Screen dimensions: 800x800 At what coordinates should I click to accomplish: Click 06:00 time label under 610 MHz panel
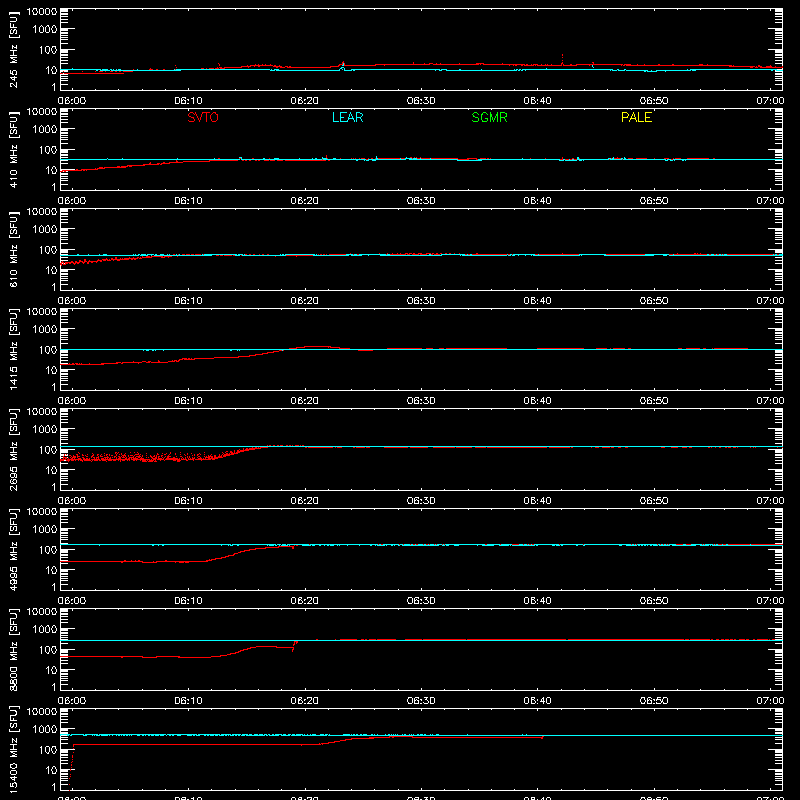tap(72, 301)
